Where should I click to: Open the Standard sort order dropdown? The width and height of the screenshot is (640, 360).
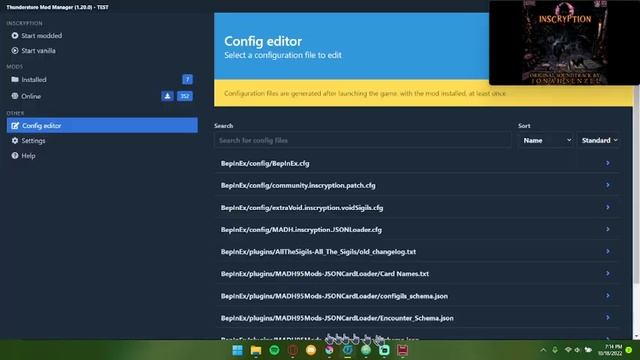tap(599, 140)
